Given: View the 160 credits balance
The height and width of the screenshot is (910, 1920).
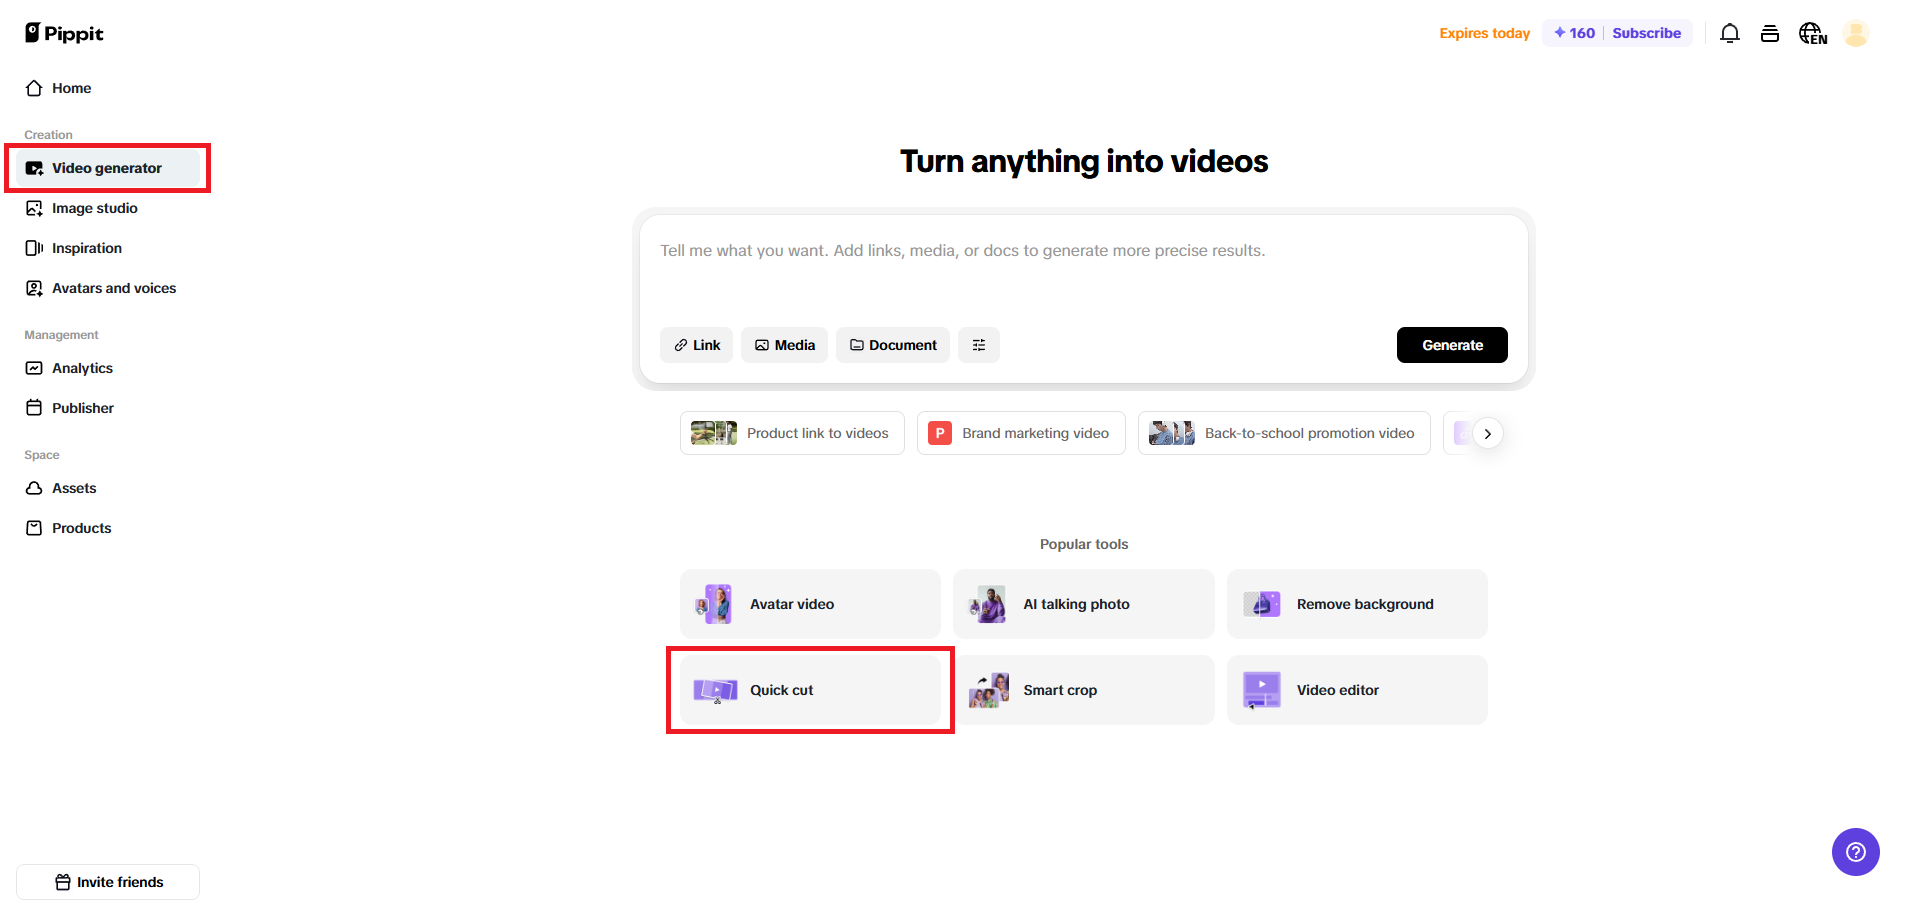Looking at the screenshot, I should coord(1574,33).
